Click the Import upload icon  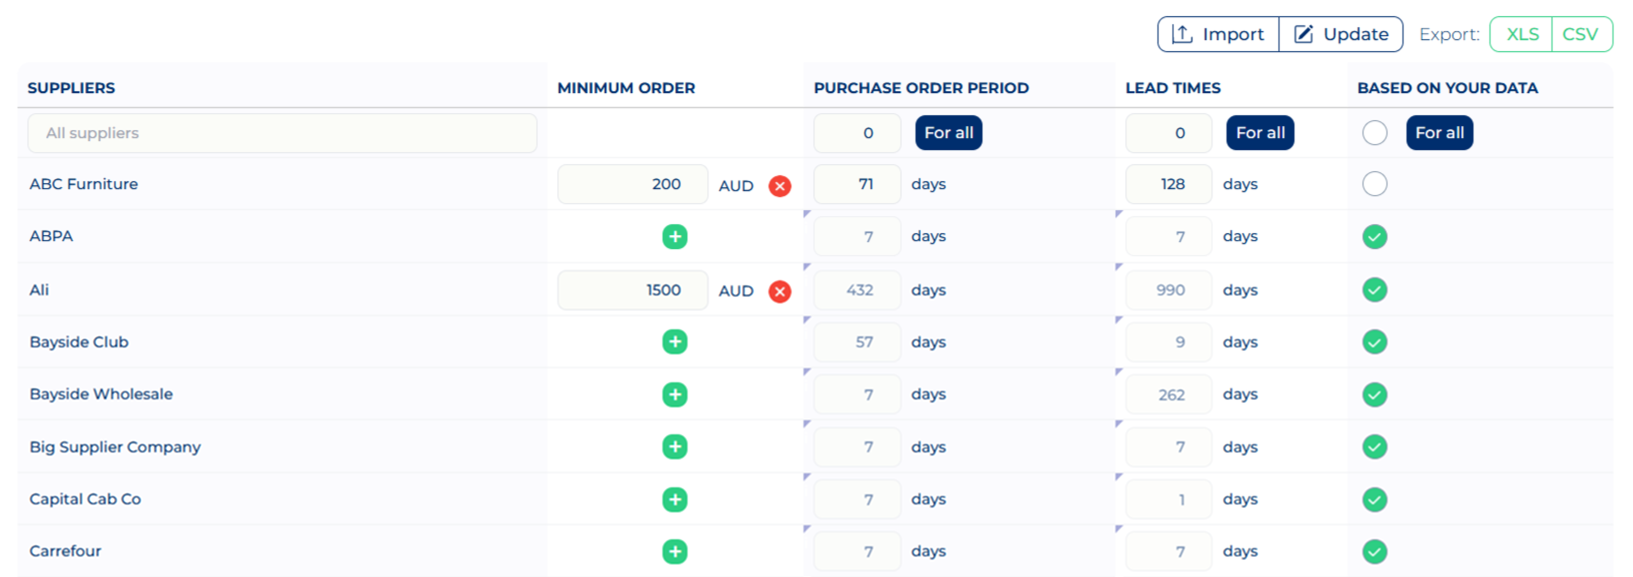tap(1183, 33)
